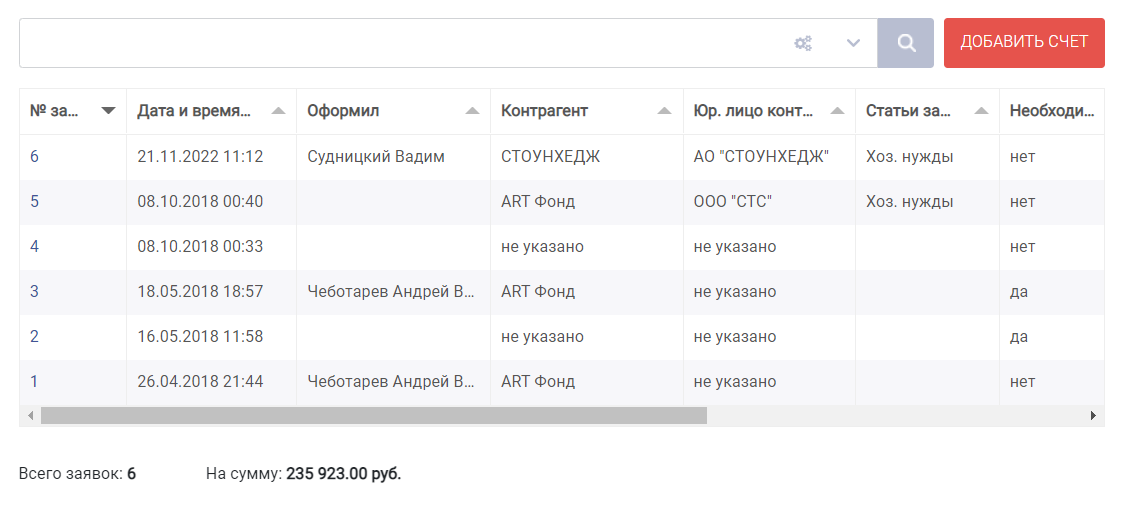The width and height of the screenshot is (1131, 506).
Task: Select the Необходимо column header
Action: (1052, 111)
